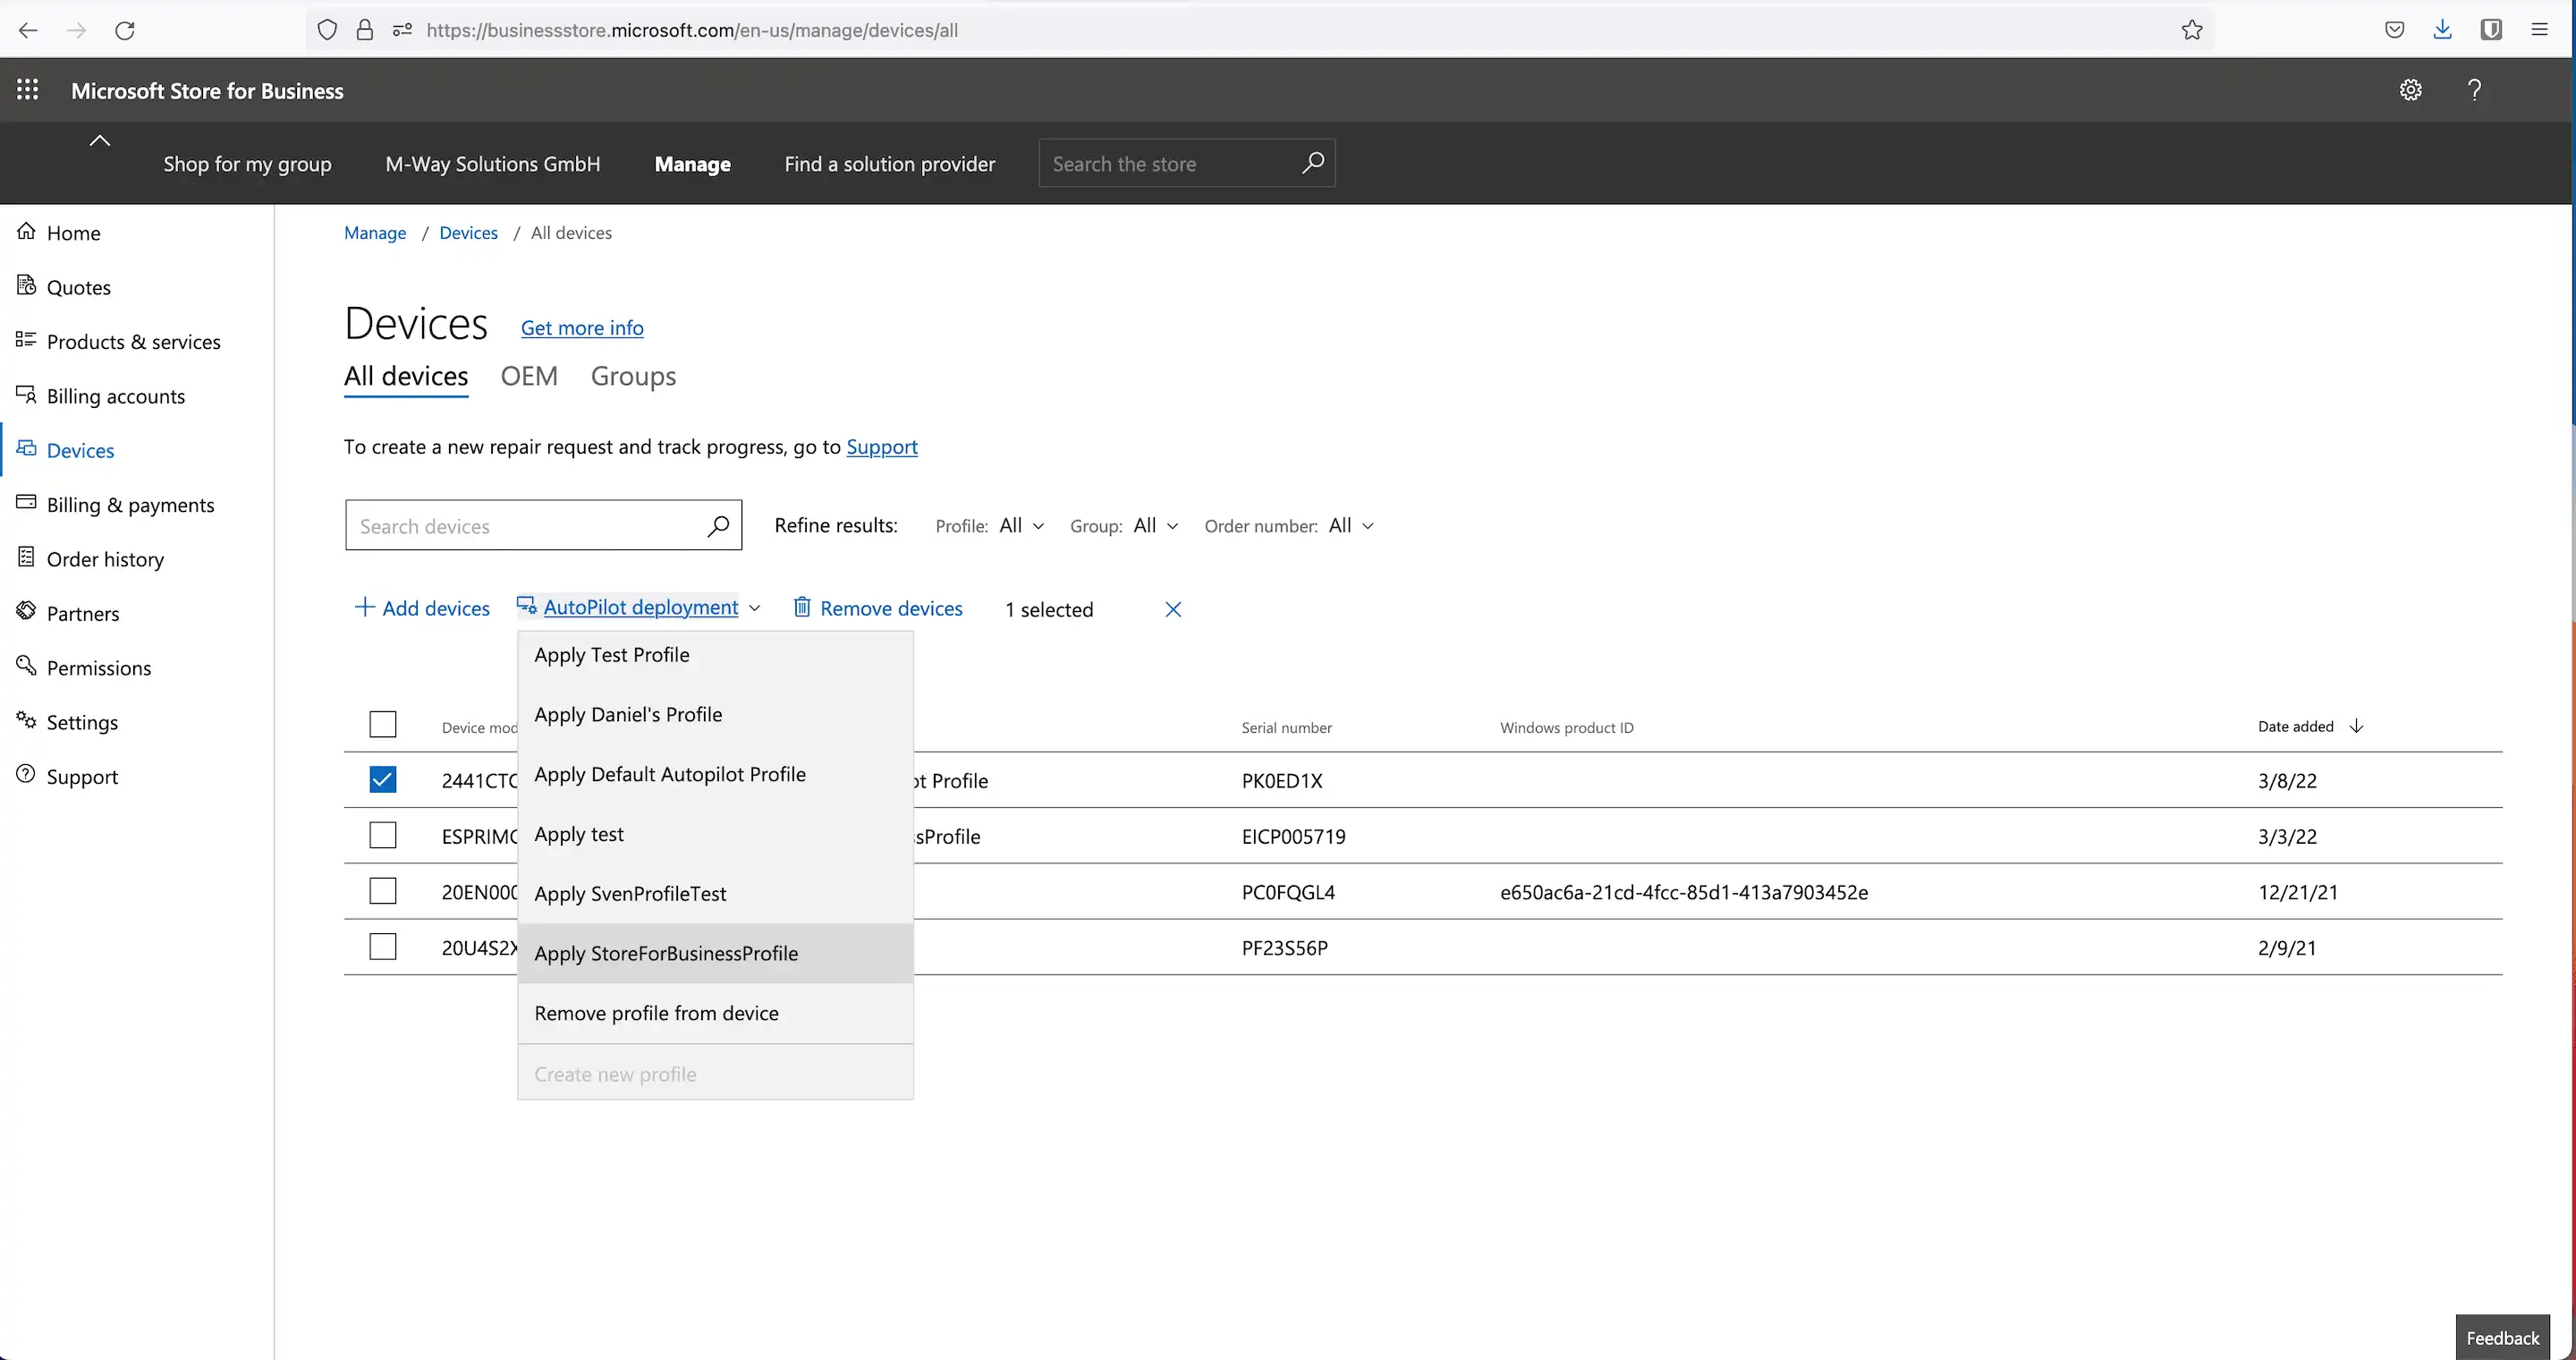Screen dimensions: 2576x1360
Task: Click the Partners sidebar icon
Action: pos(27,611)
